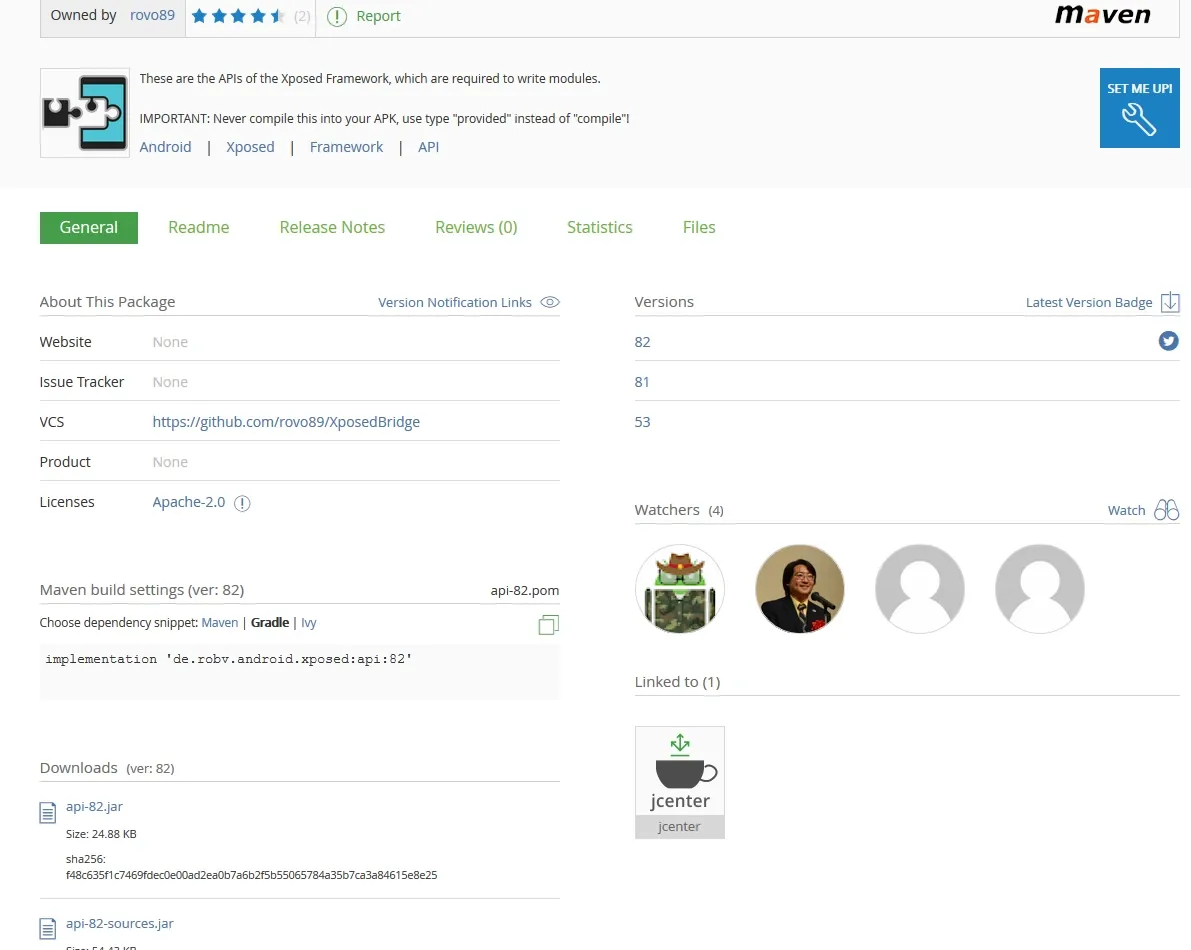Open version 53
Screen dimensions: 1191x950
643,422
